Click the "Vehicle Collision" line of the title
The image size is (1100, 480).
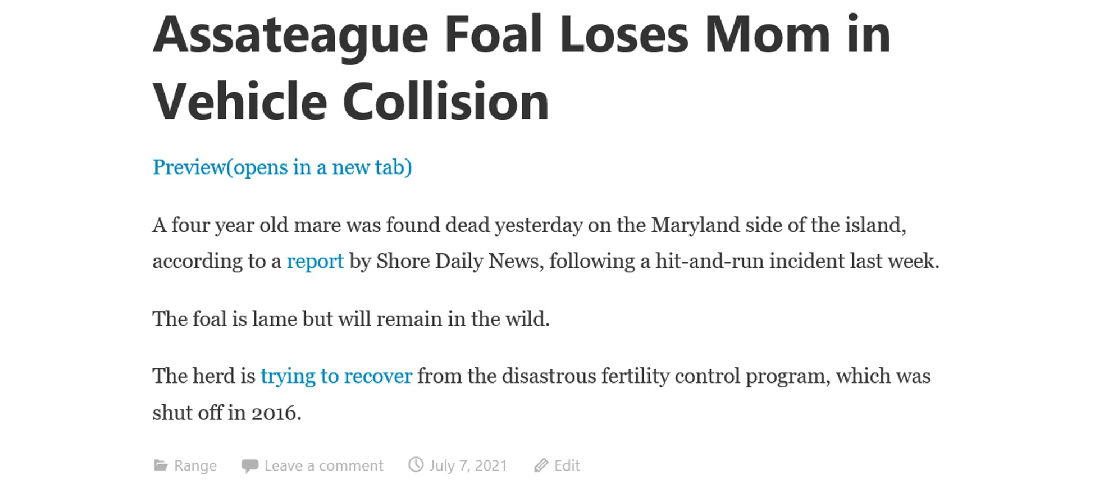pyautogui.click(x=351, y=100)
